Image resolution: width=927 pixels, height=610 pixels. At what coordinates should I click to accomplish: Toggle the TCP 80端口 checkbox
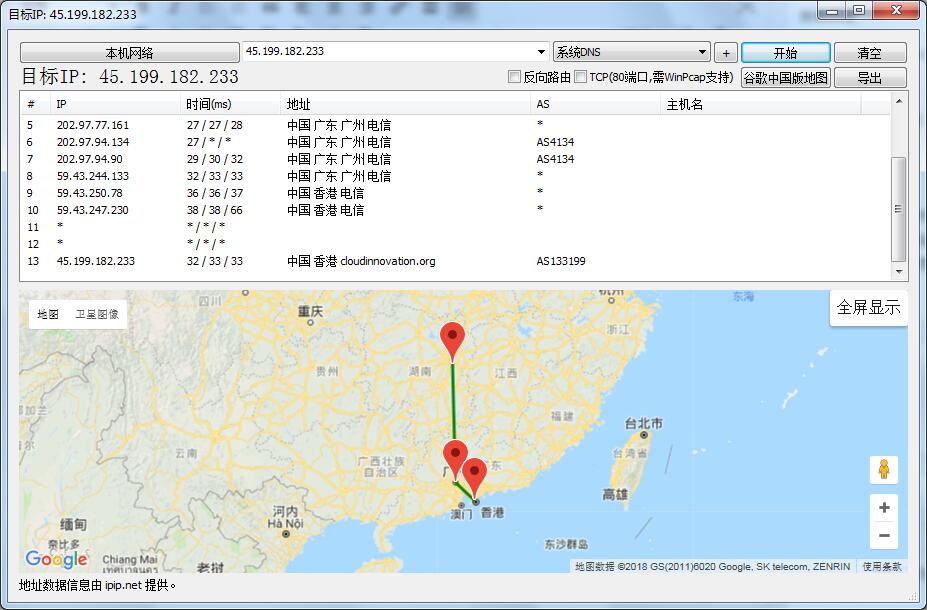point(581,77)
